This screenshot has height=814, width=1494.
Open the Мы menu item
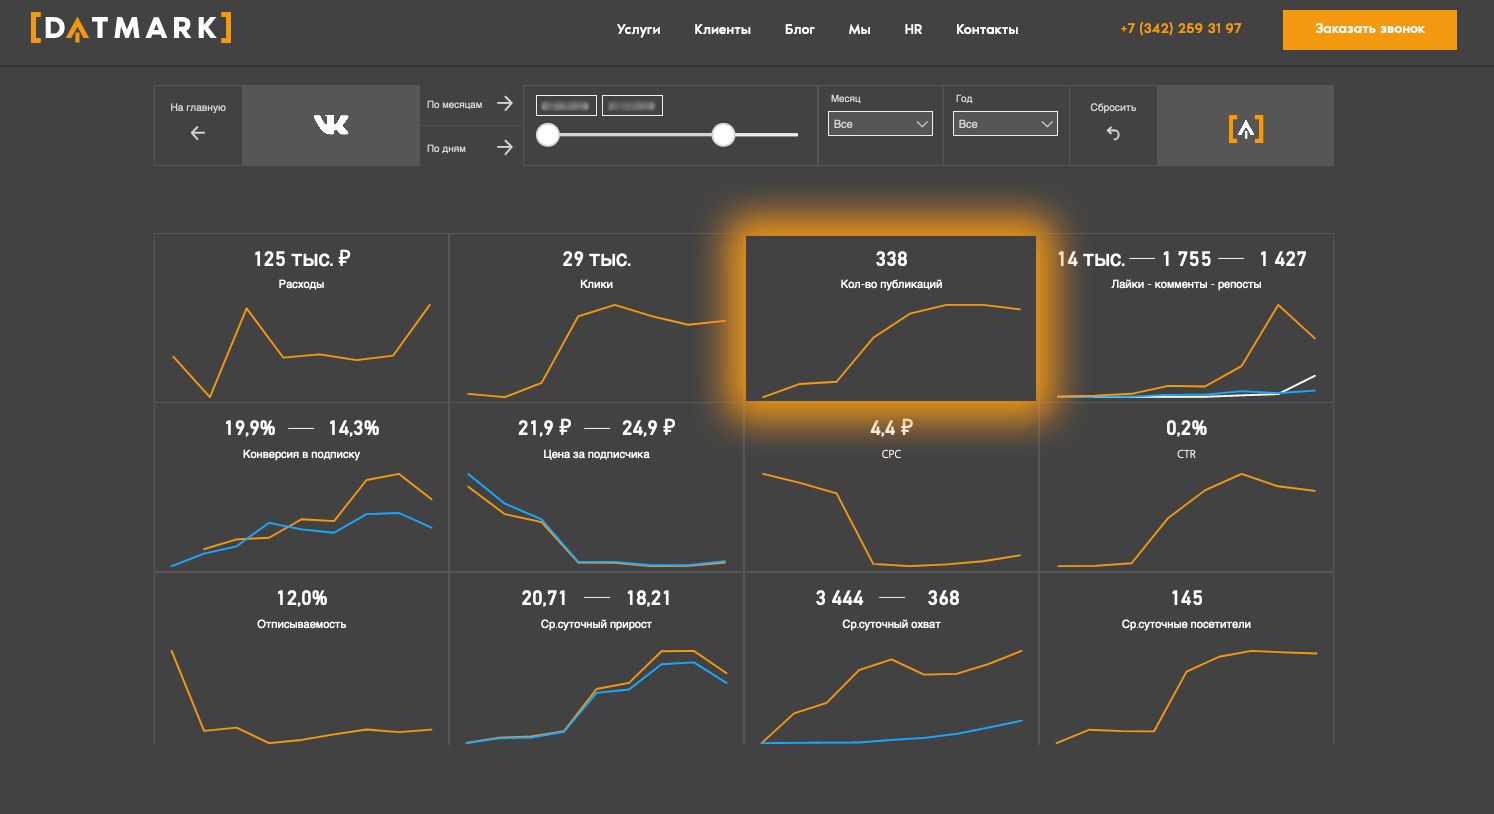(x=859, y=30)
